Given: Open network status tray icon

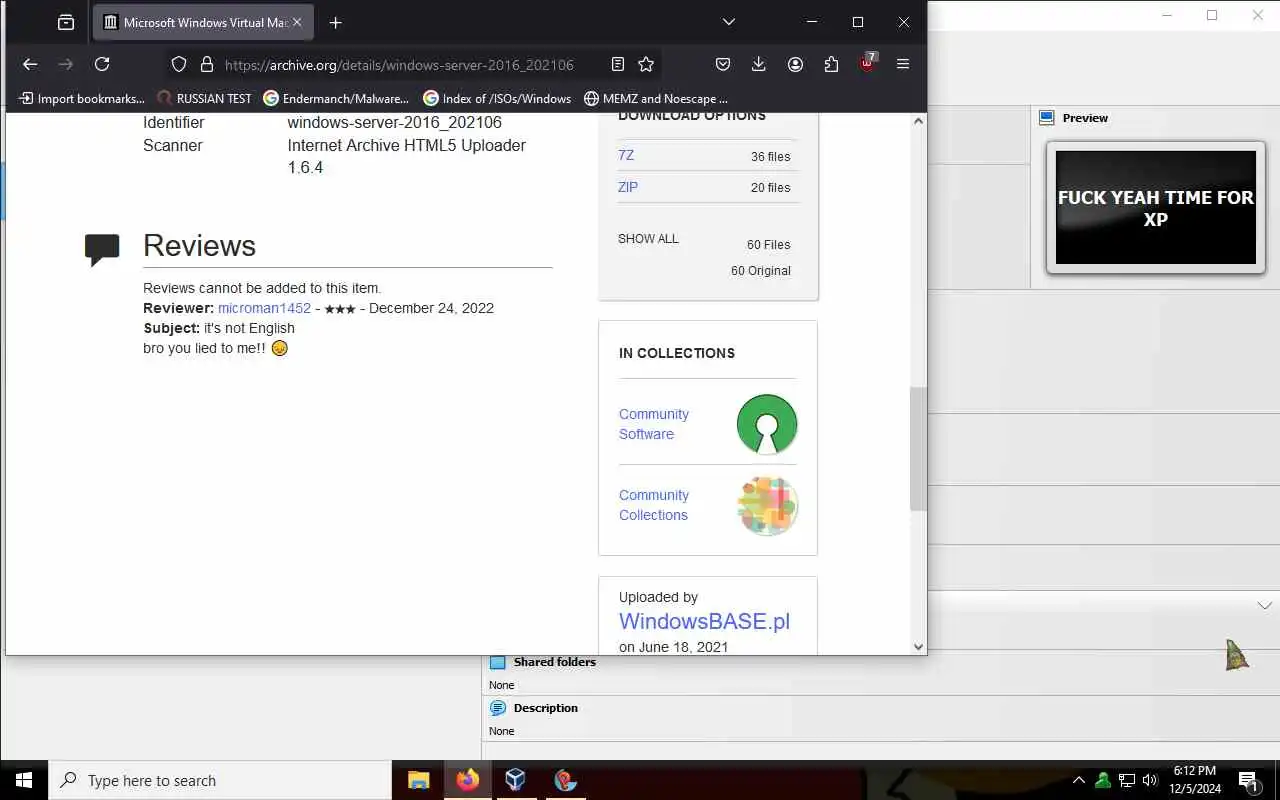Looking at the screenshot, I should click(1127, 780).
